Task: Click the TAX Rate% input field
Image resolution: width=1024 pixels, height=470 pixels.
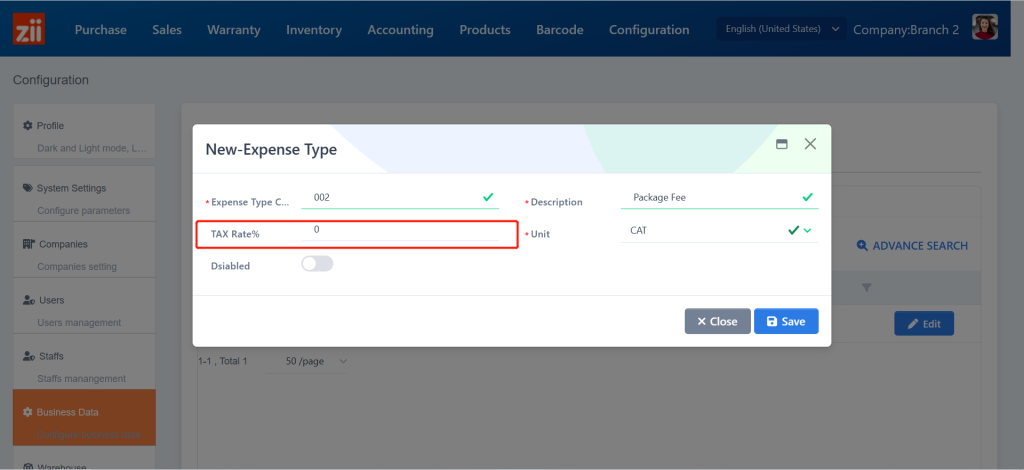Action: coord(410,230)
